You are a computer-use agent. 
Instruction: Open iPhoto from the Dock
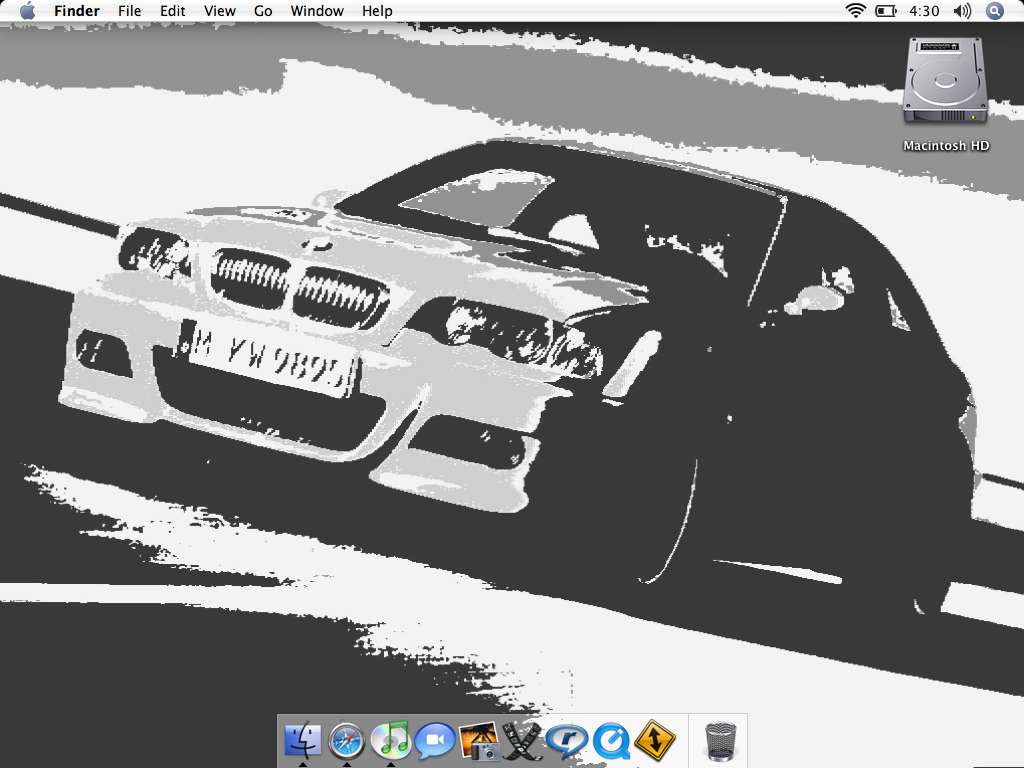(479, 741)
